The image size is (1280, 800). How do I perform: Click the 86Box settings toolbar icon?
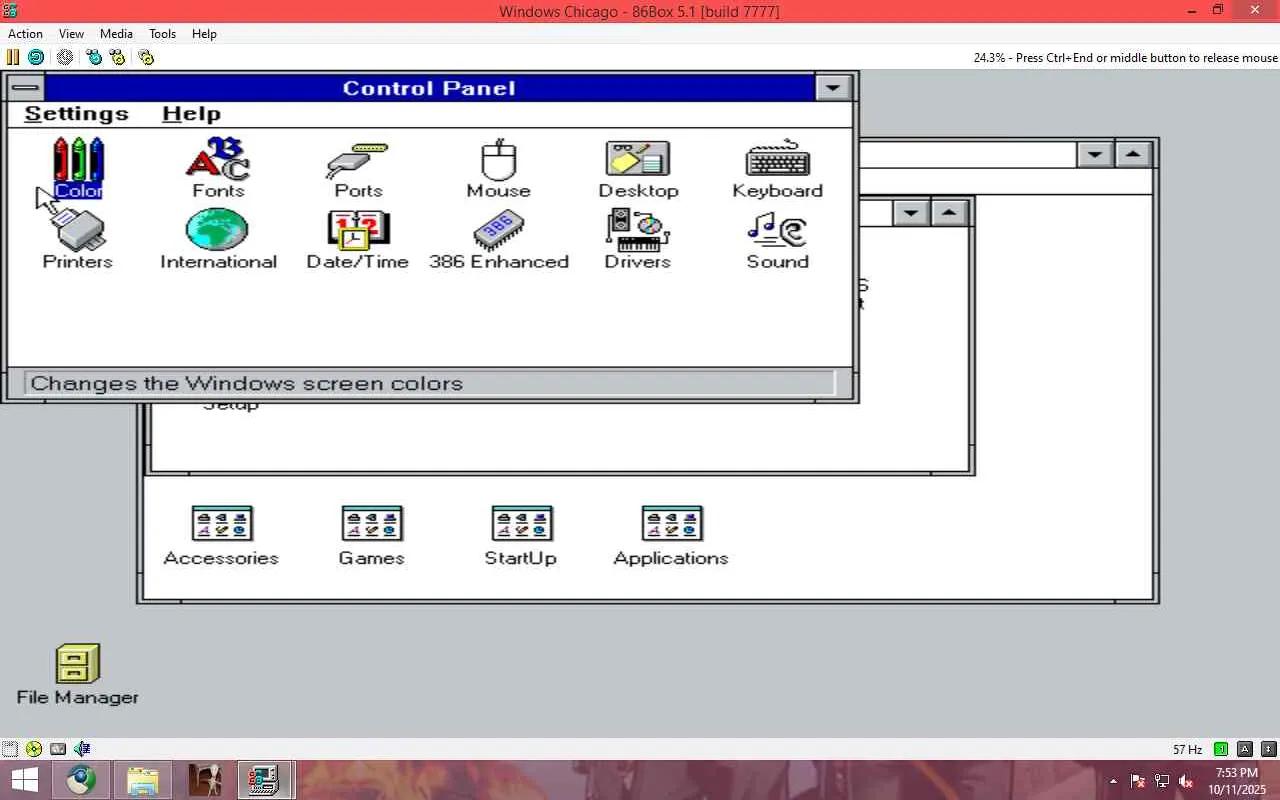tap(146, 57)
